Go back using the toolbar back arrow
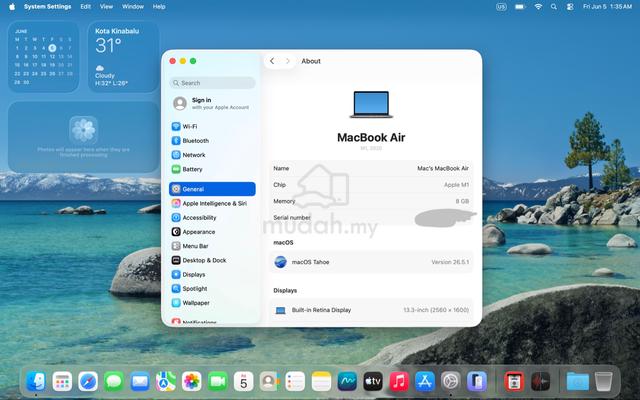 click(x=272, y=61)
